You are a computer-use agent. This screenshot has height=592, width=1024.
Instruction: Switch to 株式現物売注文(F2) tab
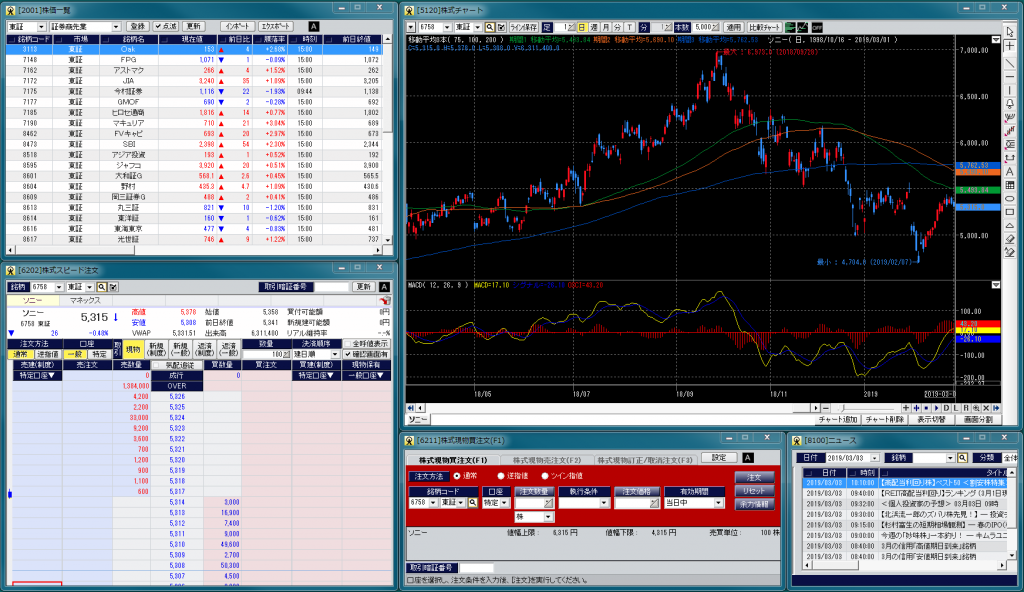point(547,460)
